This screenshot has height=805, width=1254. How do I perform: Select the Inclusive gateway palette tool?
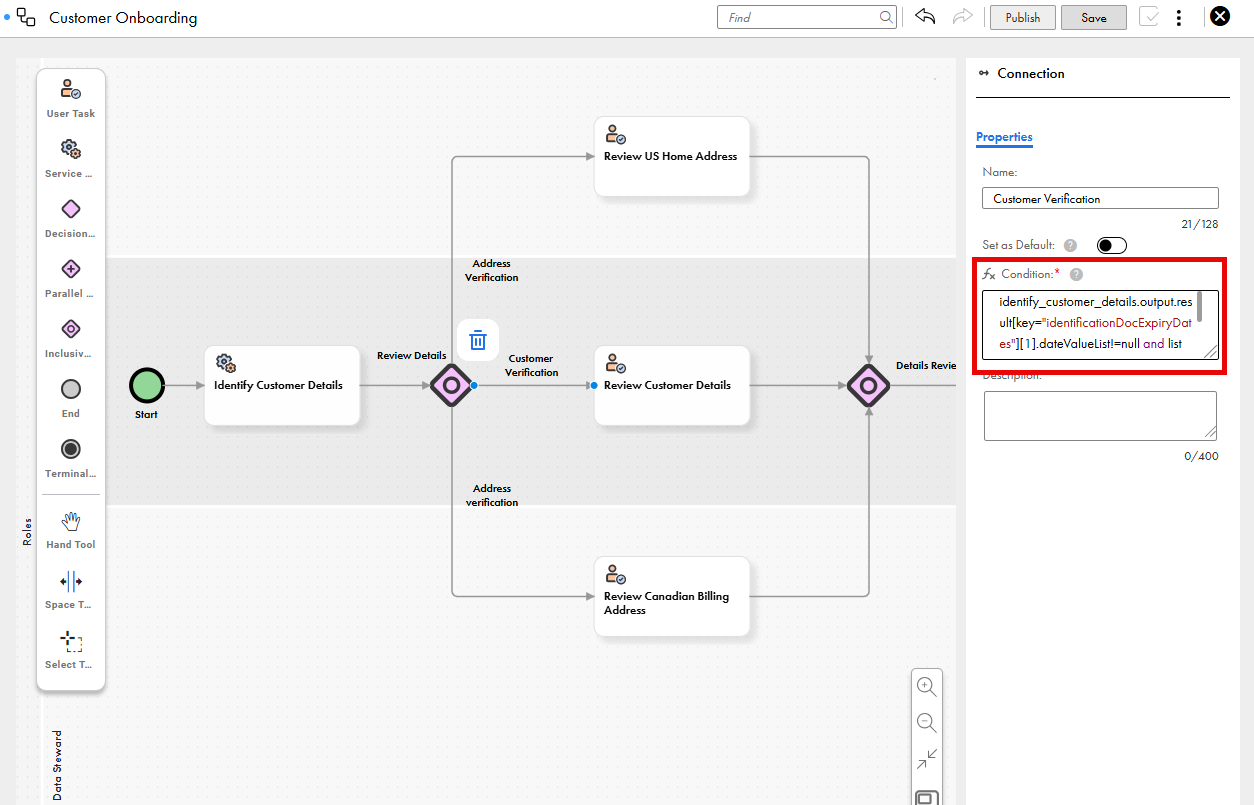pos(70,339)
